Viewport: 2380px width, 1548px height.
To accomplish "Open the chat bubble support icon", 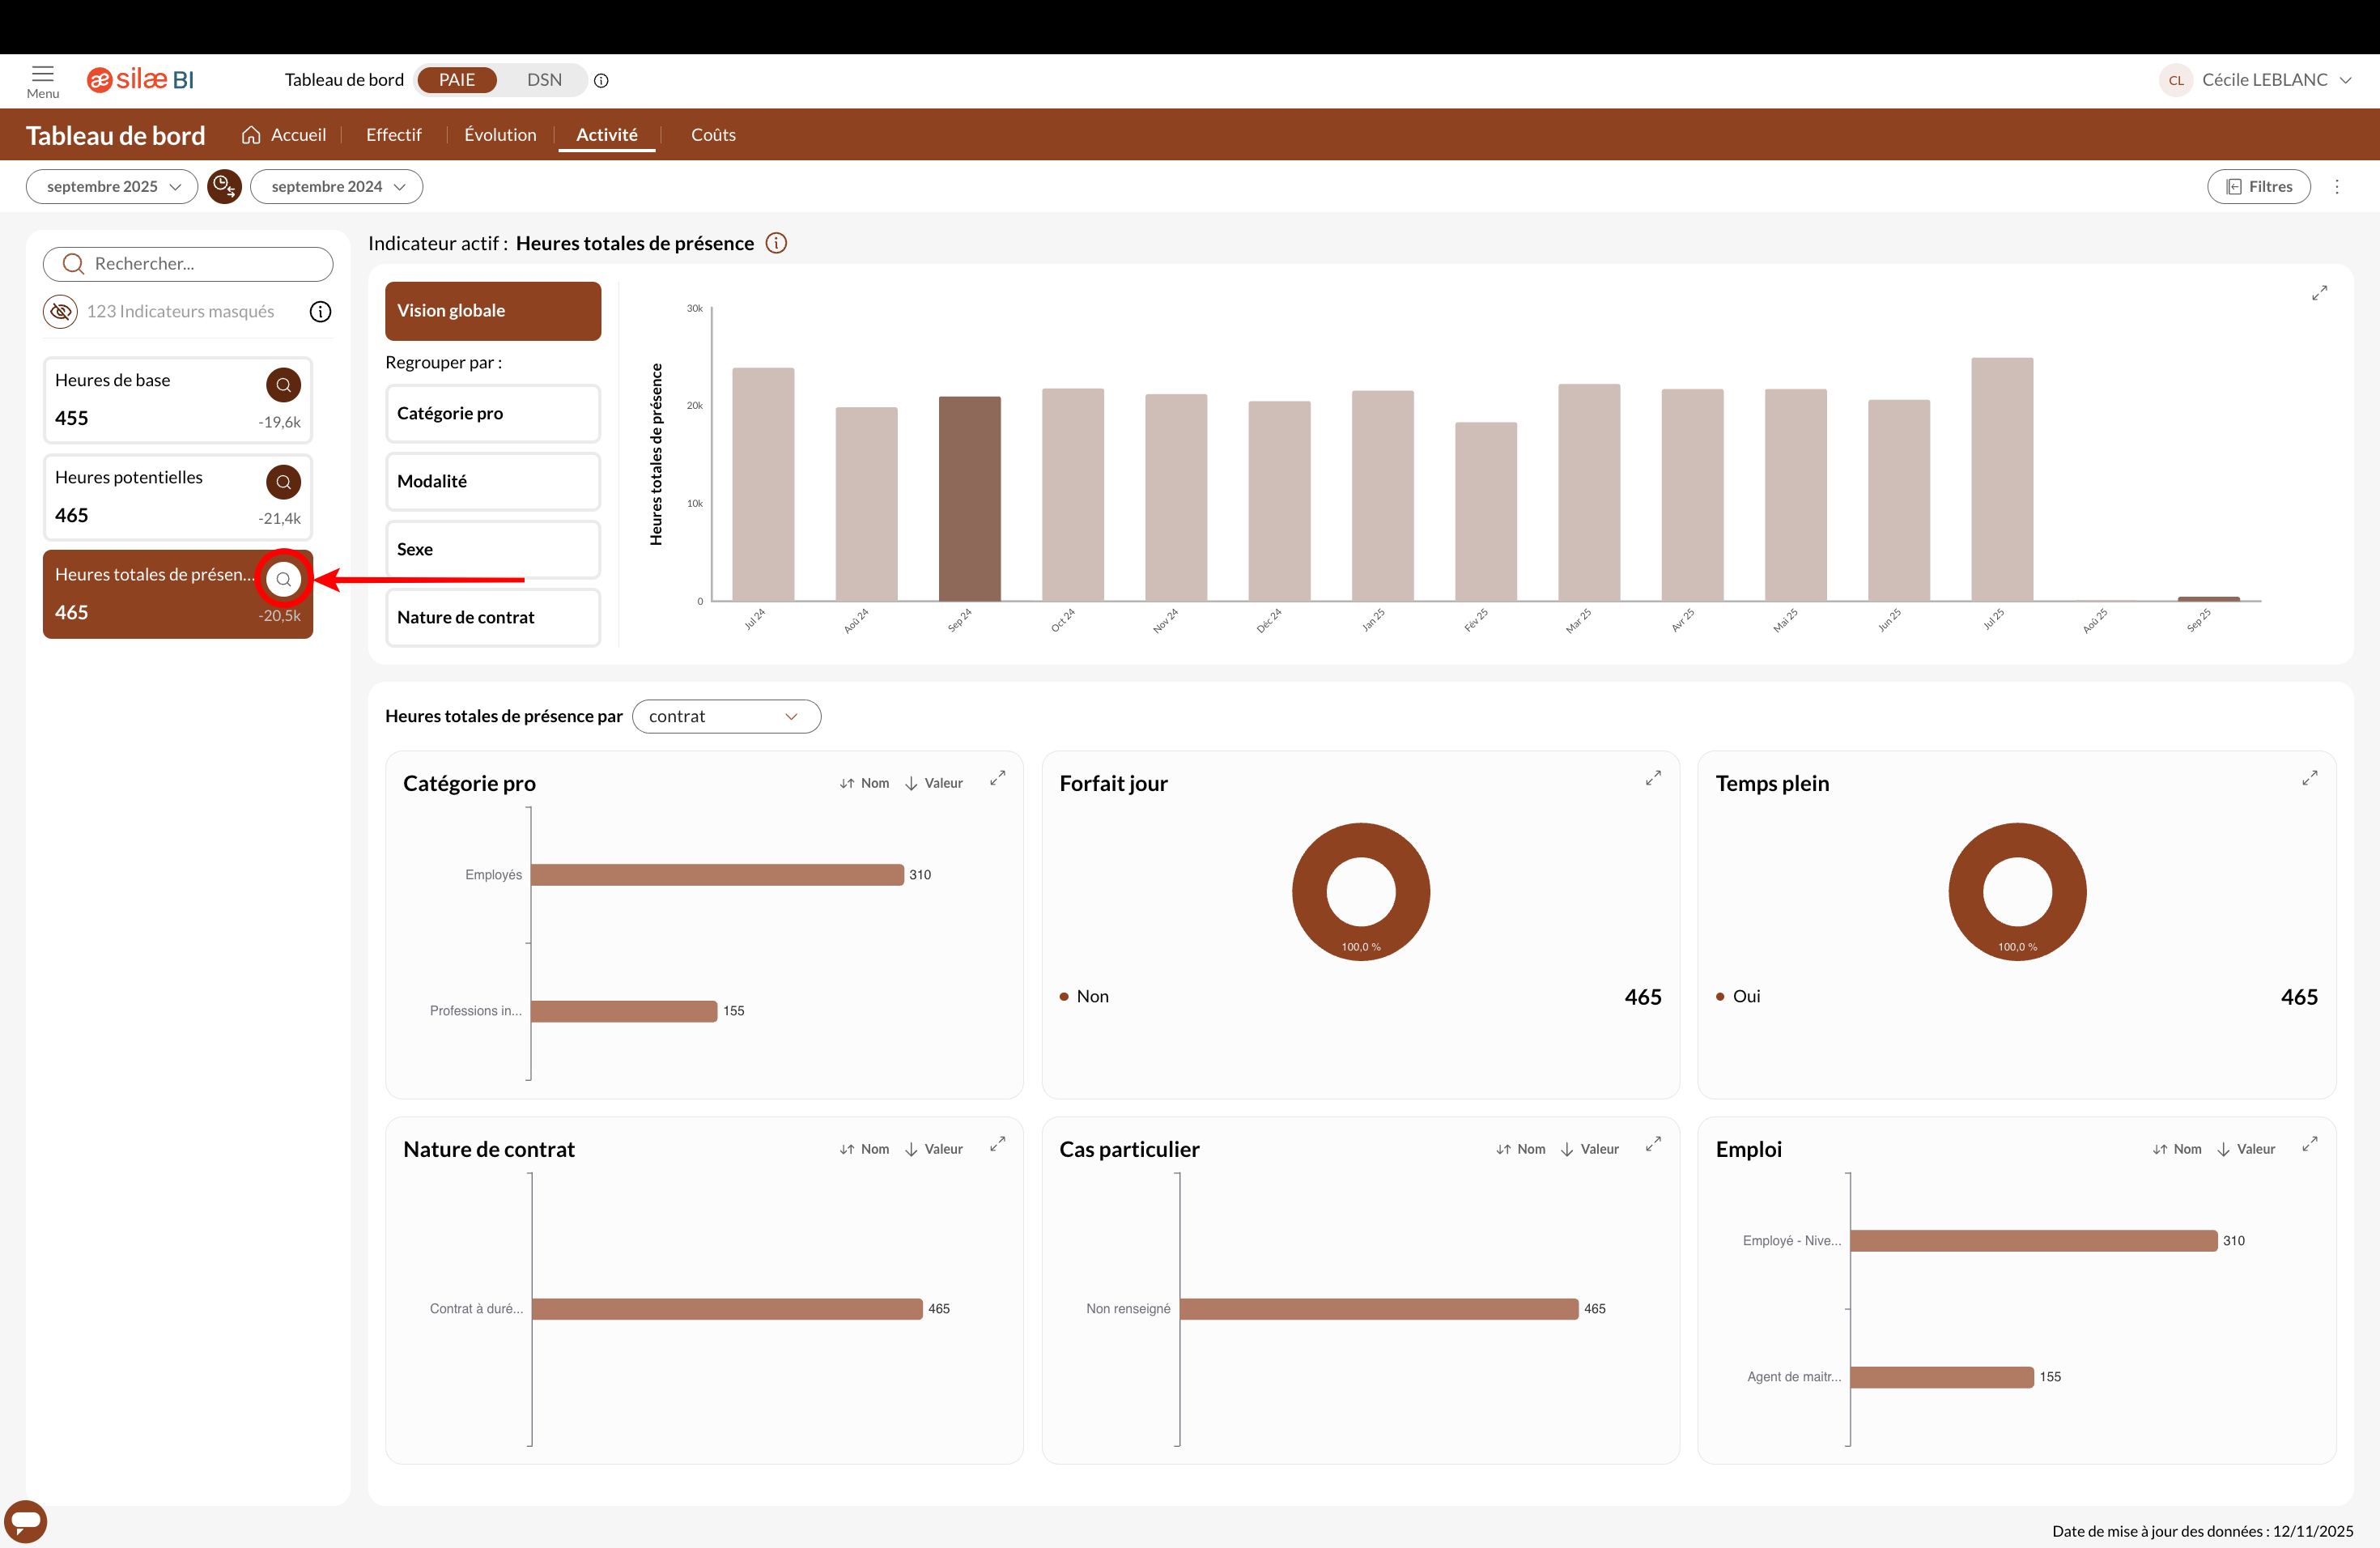I will coord(26,1521).
